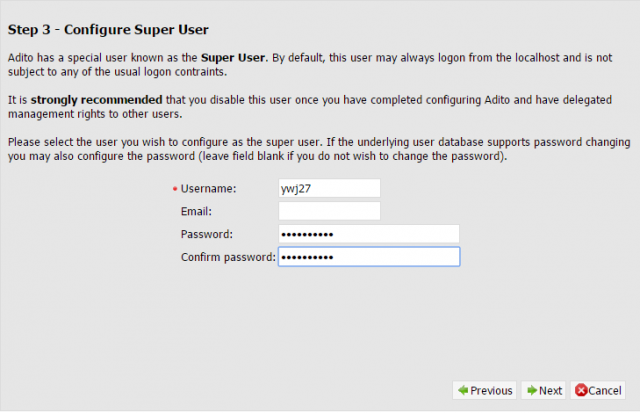
Task: Click the Email label text
Action: [x=196, y=211]
